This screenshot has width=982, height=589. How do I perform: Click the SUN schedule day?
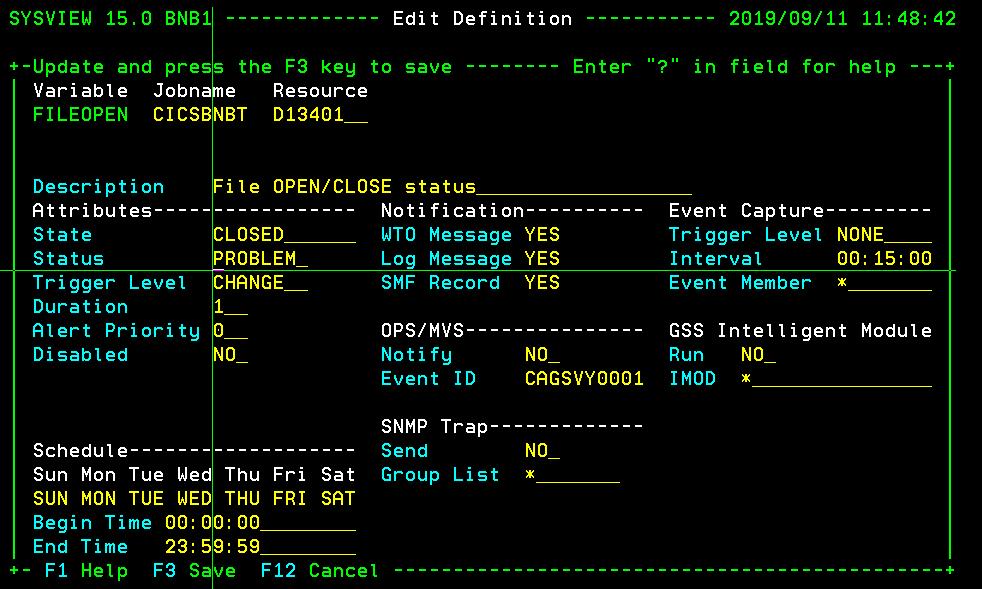point(50,498)
